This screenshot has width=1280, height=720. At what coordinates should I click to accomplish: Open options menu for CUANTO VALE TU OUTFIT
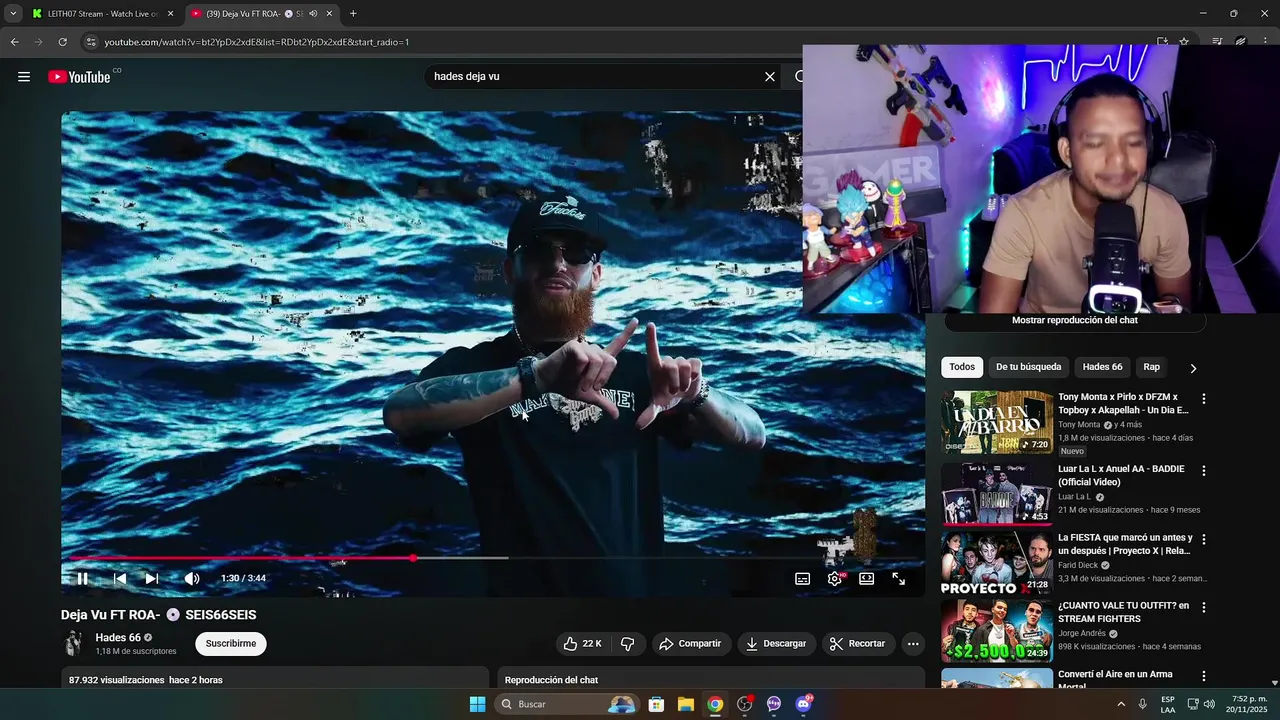tap(1204, 607)
